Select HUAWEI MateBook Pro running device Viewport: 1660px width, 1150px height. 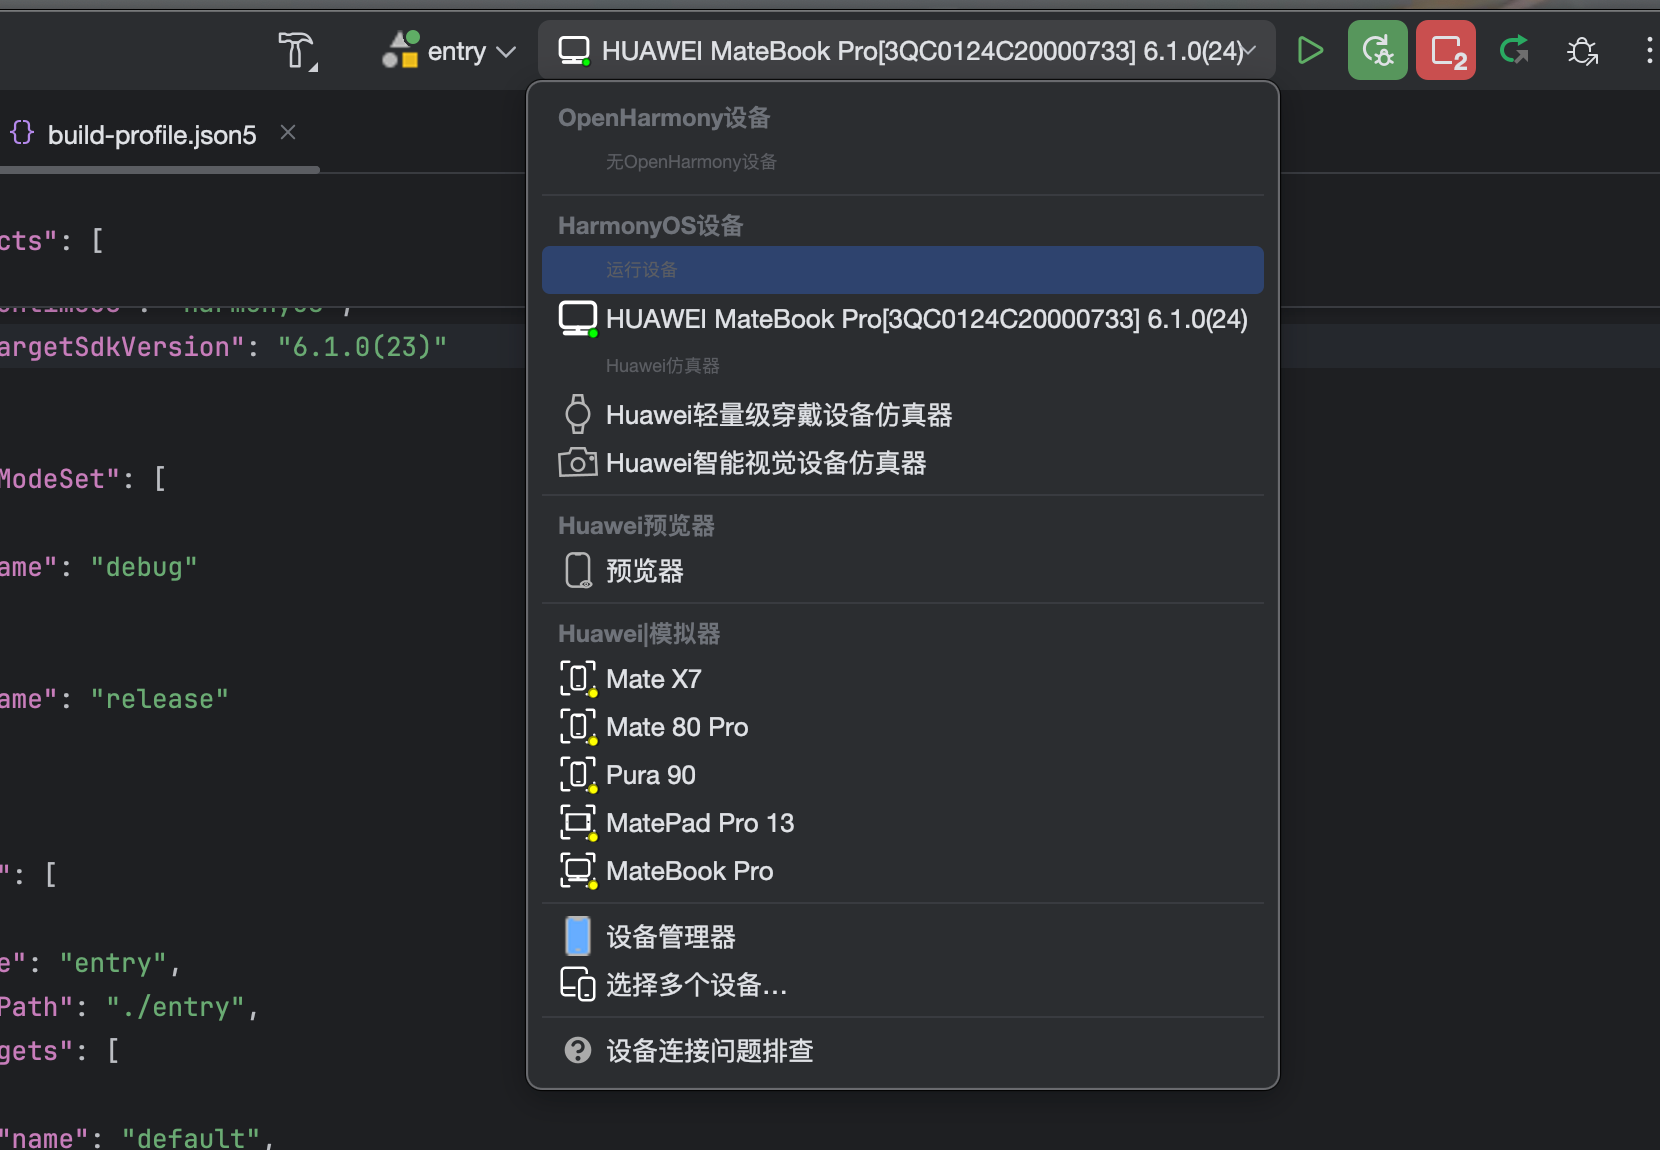coord(903,319)
